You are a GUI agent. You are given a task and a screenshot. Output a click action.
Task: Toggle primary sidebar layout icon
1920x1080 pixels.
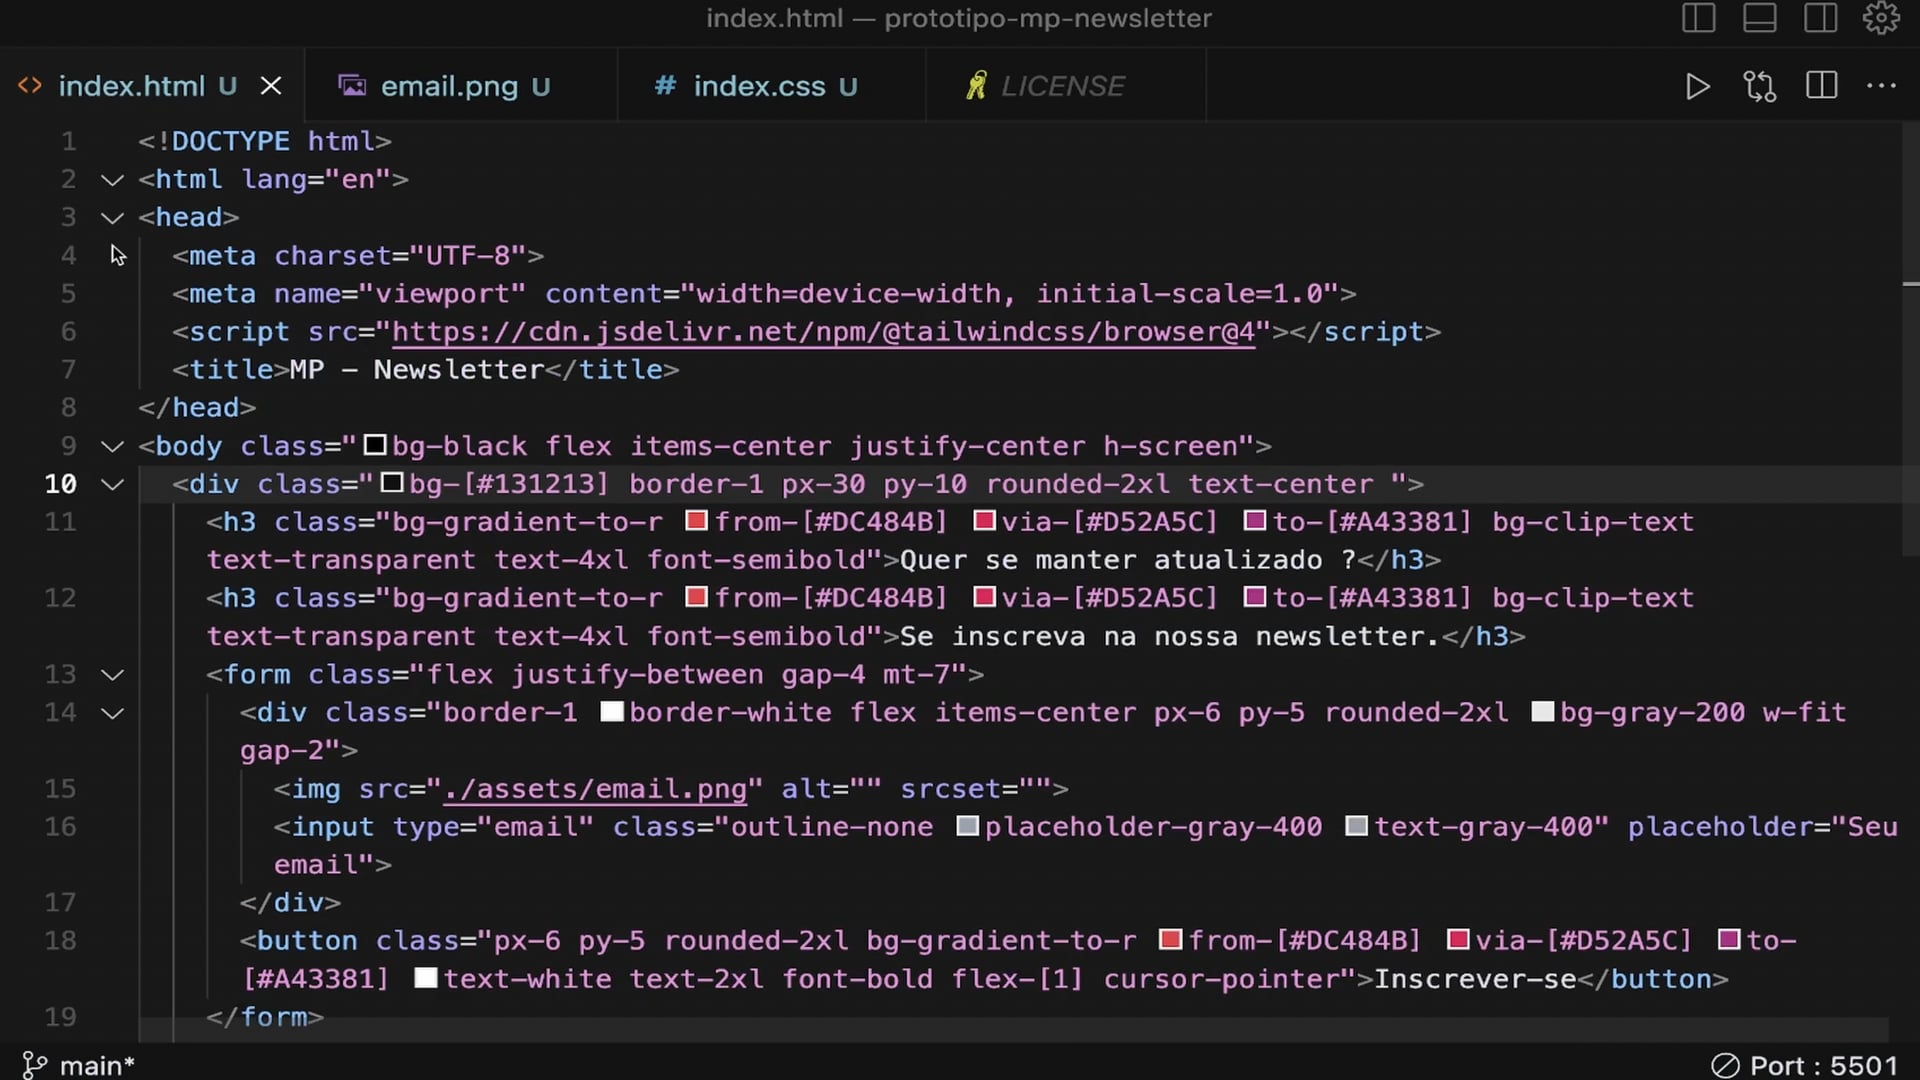pos(1698,18)
